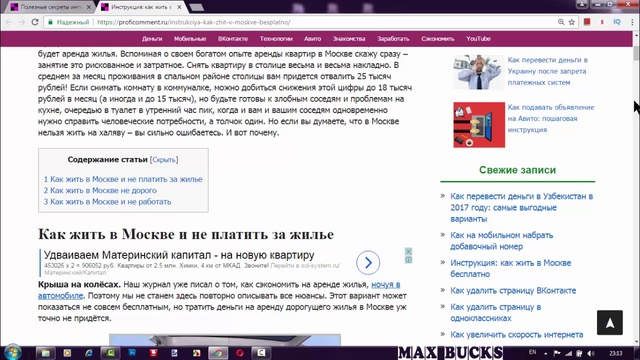Click the volume icon in system tray
This screenshot has width=640, height=360.
(591, 353)
